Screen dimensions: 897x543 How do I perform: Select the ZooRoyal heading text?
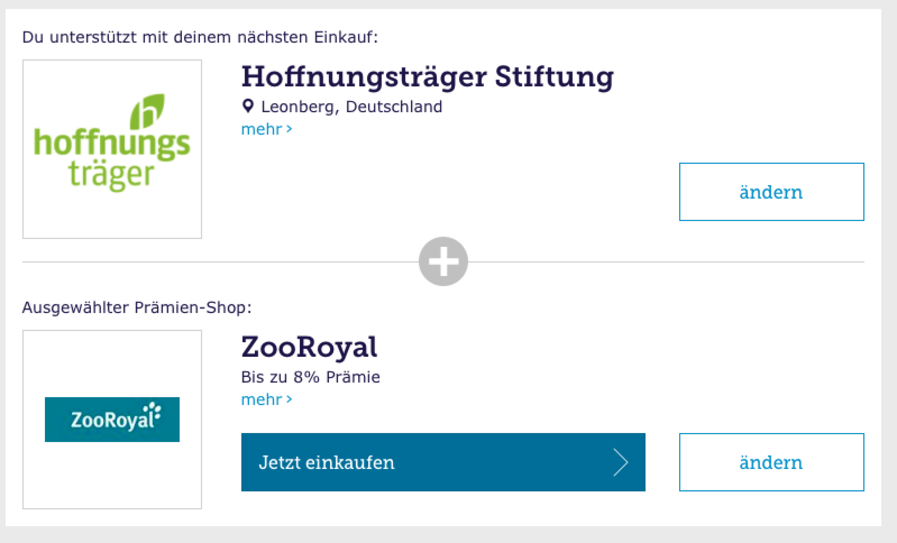click(309, 347)
